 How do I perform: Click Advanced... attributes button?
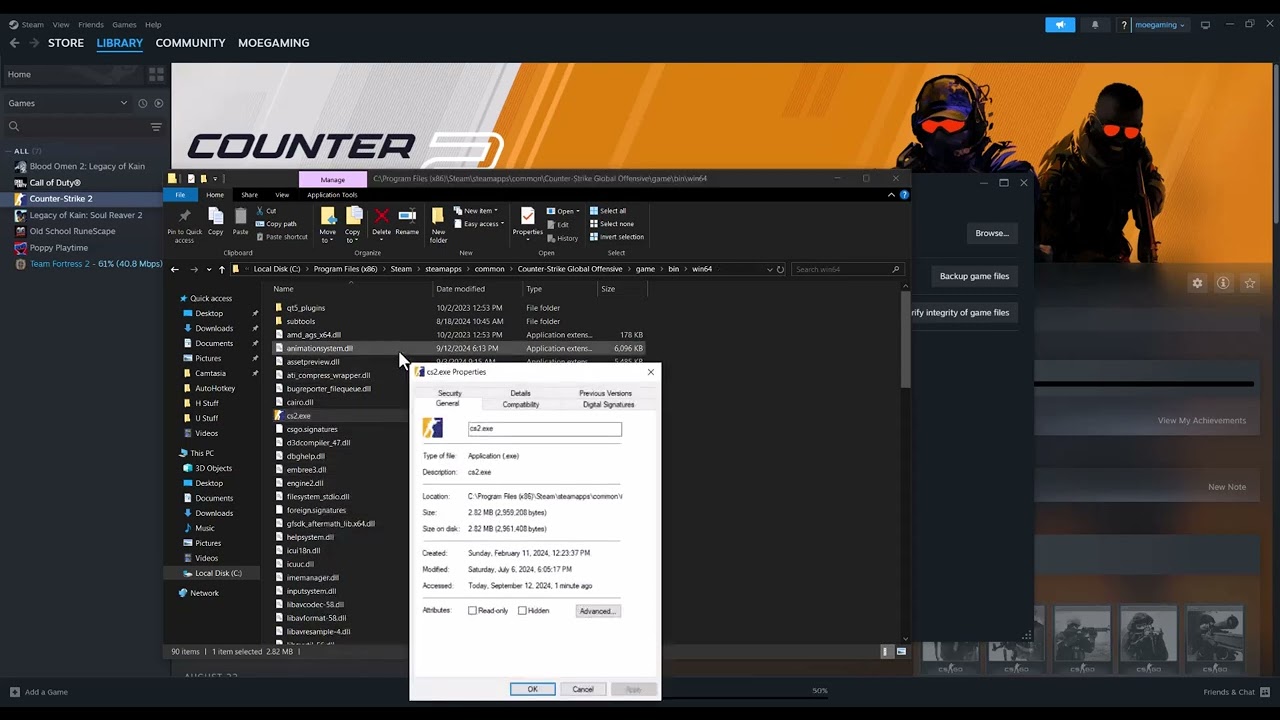tap(598, 611)
